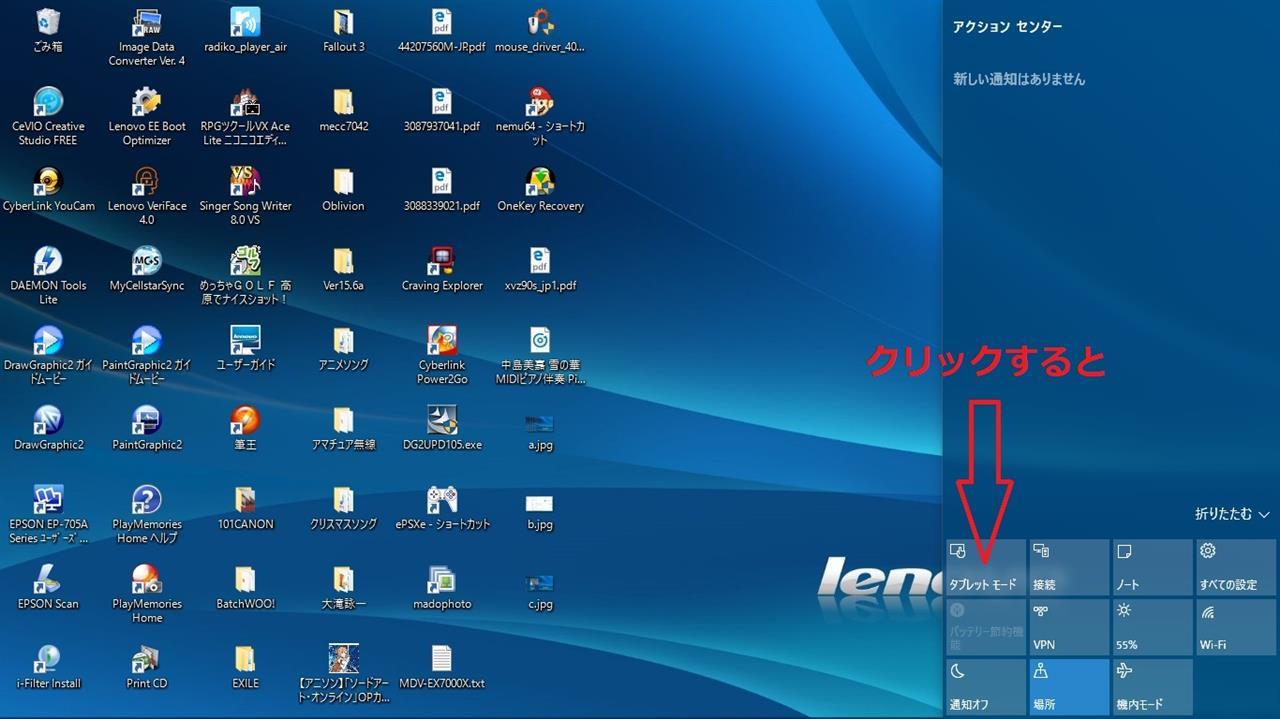Toggle the VPN quick action tile

pos(1070,627)
